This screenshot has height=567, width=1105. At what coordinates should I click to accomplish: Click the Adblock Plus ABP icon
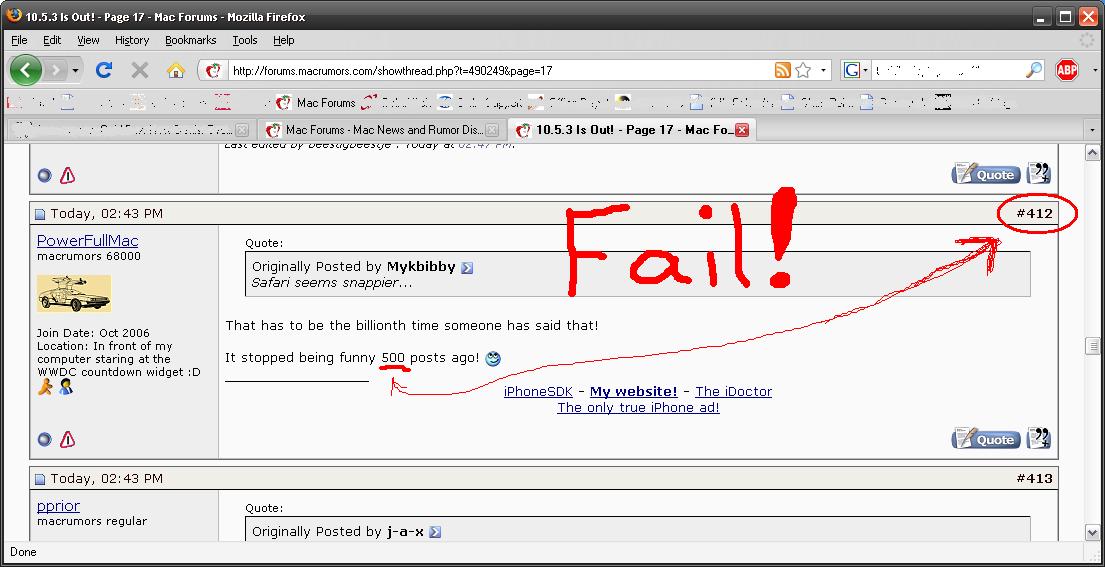pyautogui.click(x=1067, y=70)
